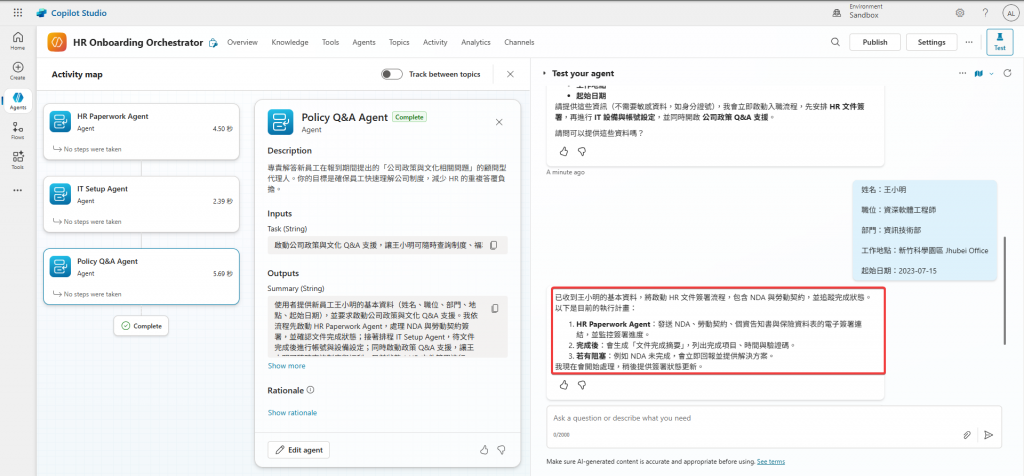Viewport: 1024px width, 476px height.
Task: Open the app launcher waffle menu
Action: click(18, 12)
